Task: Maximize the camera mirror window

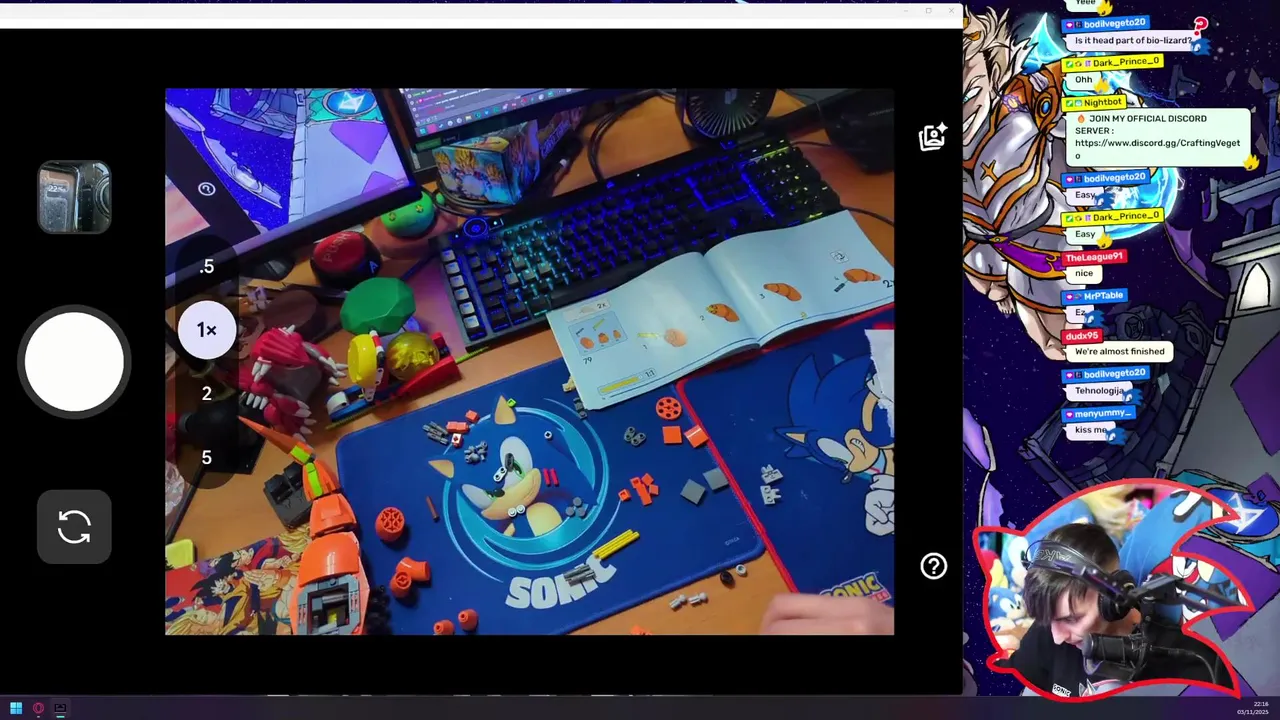Action: [x=928, y=11]
